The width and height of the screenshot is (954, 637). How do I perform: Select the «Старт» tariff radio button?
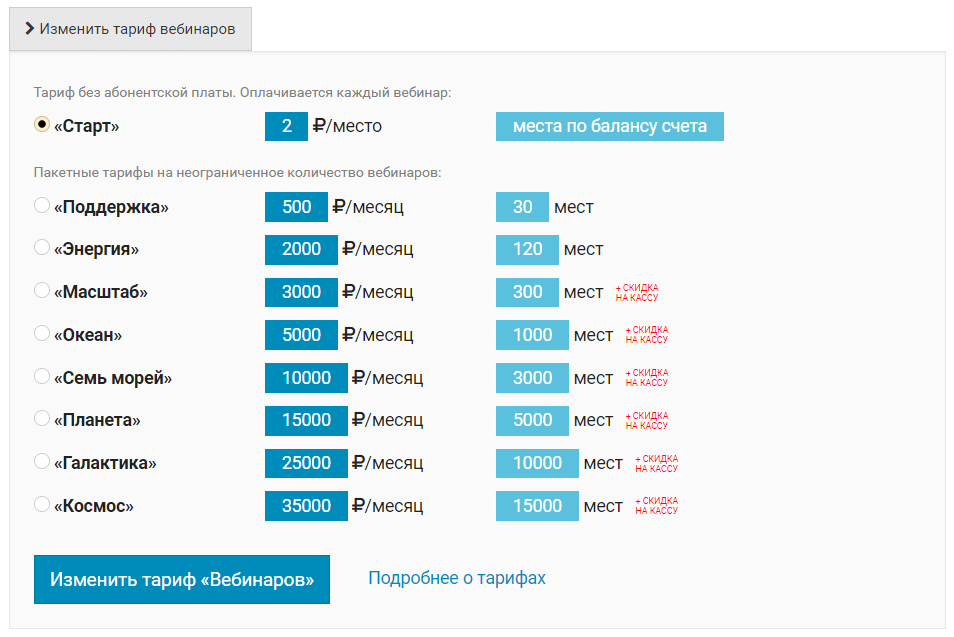pyautogui.click(x=42, y=125)
